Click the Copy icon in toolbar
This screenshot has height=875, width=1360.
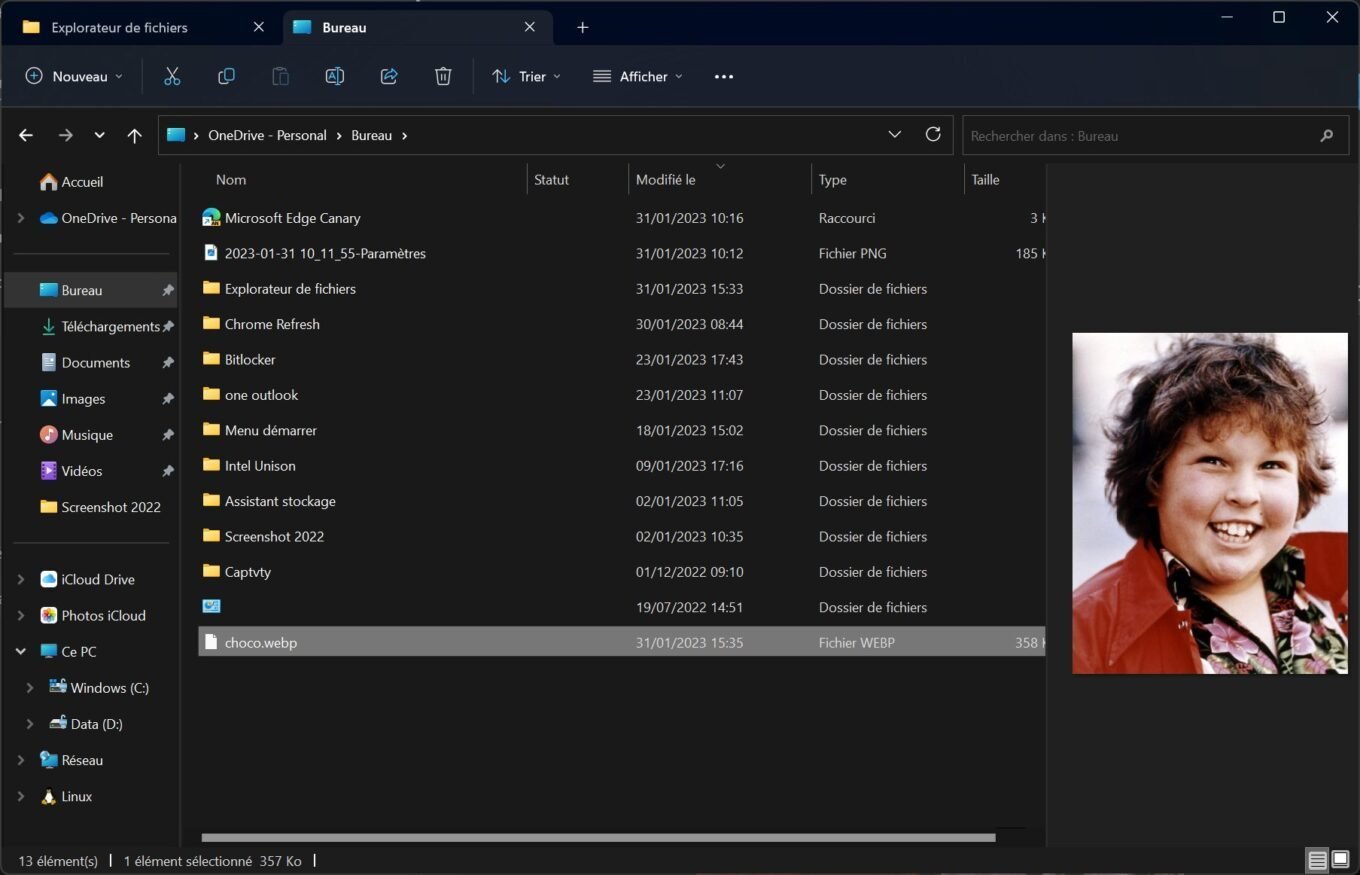[x=226, y=76]
